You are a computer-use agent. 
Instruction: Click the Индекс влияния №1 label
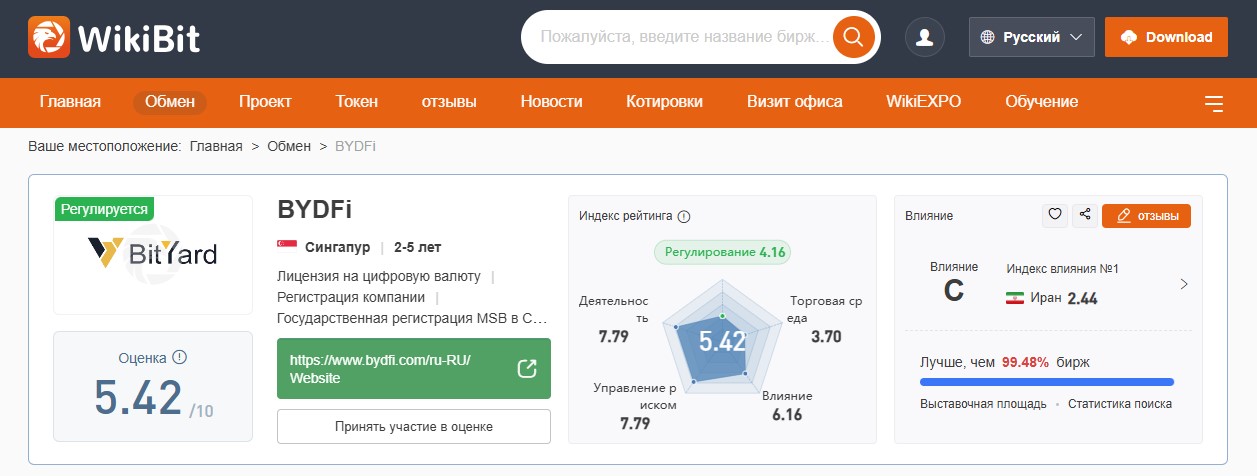[1062, 269]
